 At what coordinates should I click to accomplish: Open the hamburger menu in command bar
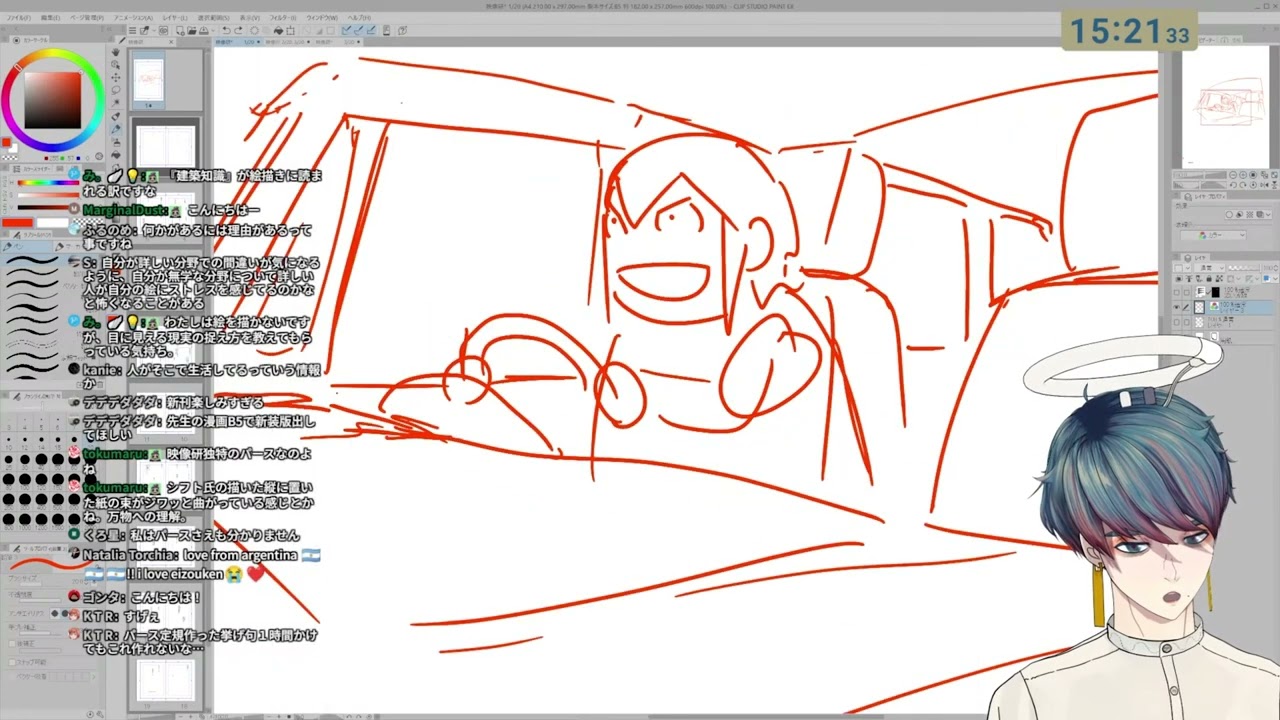132,30
